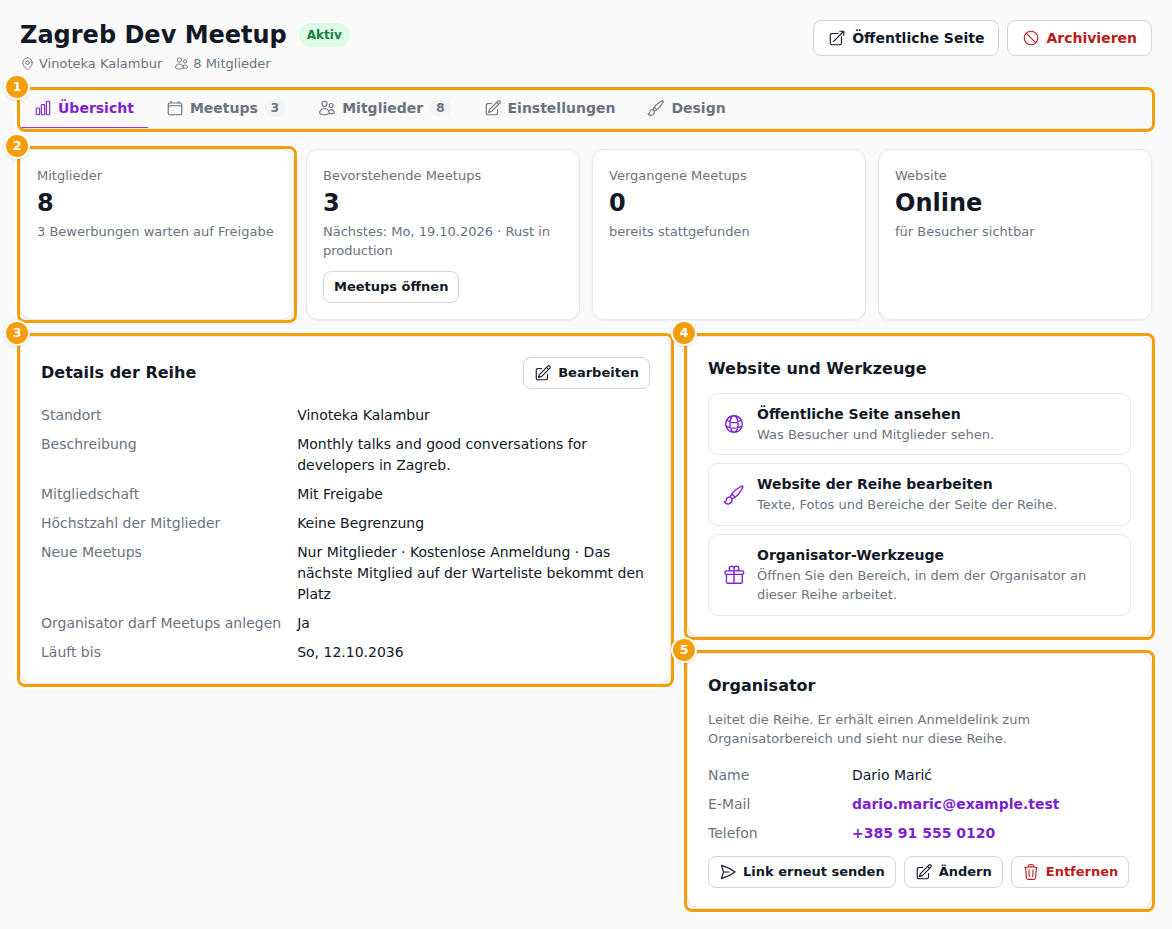Click the ban icon on Archivieren button
Screen dimensions: 1172x929
pyautogui.click(x=1031, y=38)
